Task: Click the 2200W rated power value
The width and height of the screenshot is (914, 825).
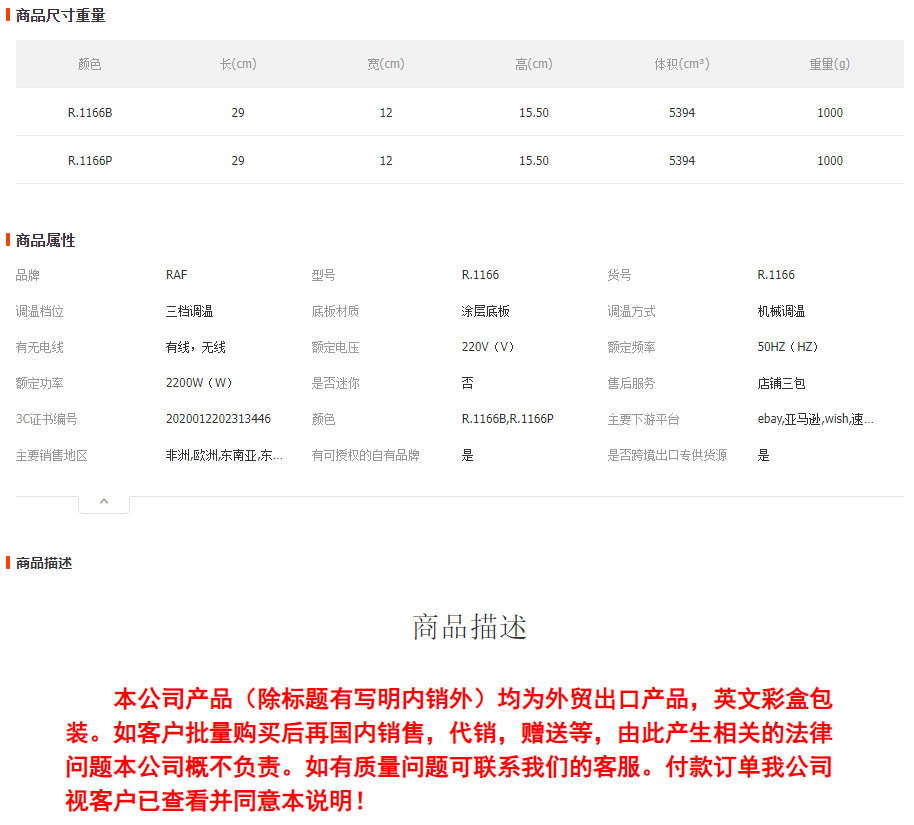Action: [x=196, y=382]
